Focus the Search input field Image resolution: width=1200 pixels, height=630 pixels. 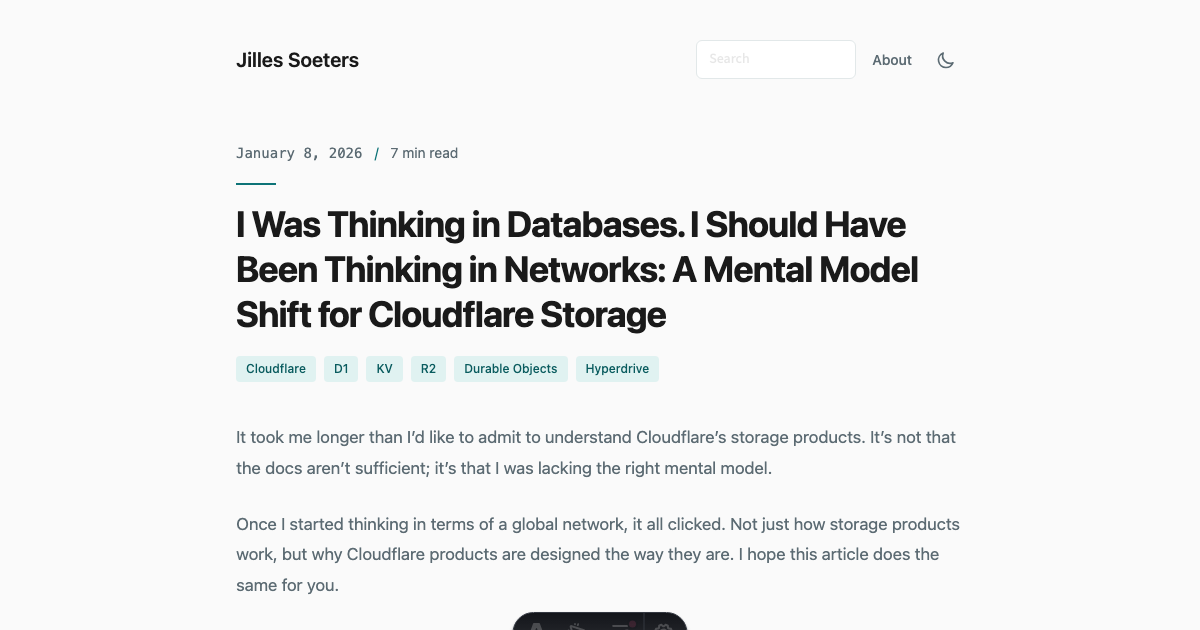point(775,59)
